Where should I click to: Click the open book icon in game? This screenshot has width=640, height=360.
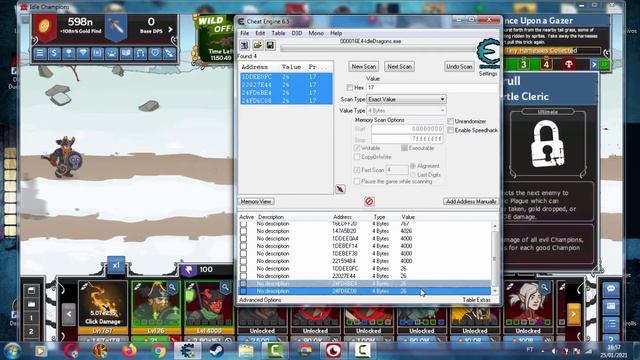tap(126, 53)
